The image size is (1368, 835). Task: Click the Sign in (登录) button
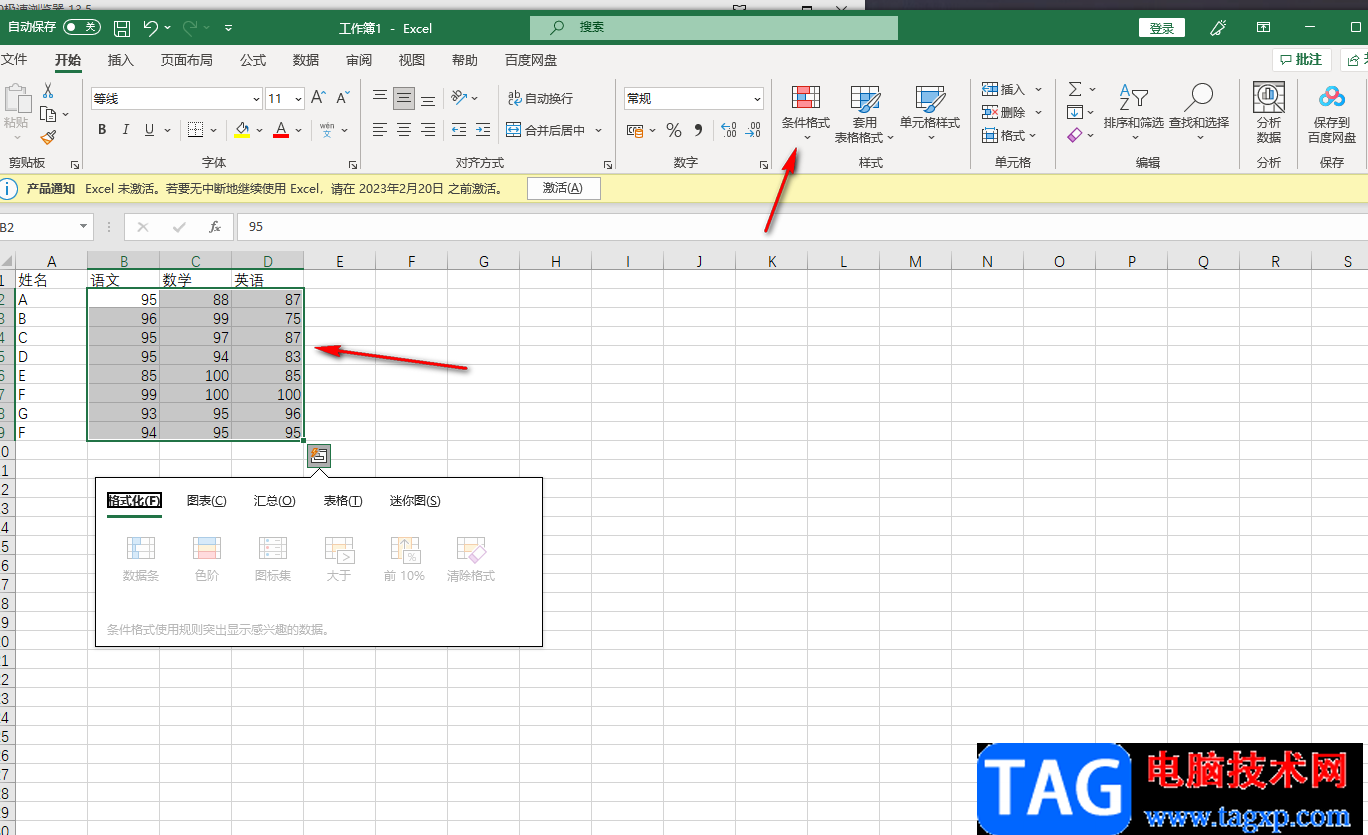click(x=1162, y=28)
